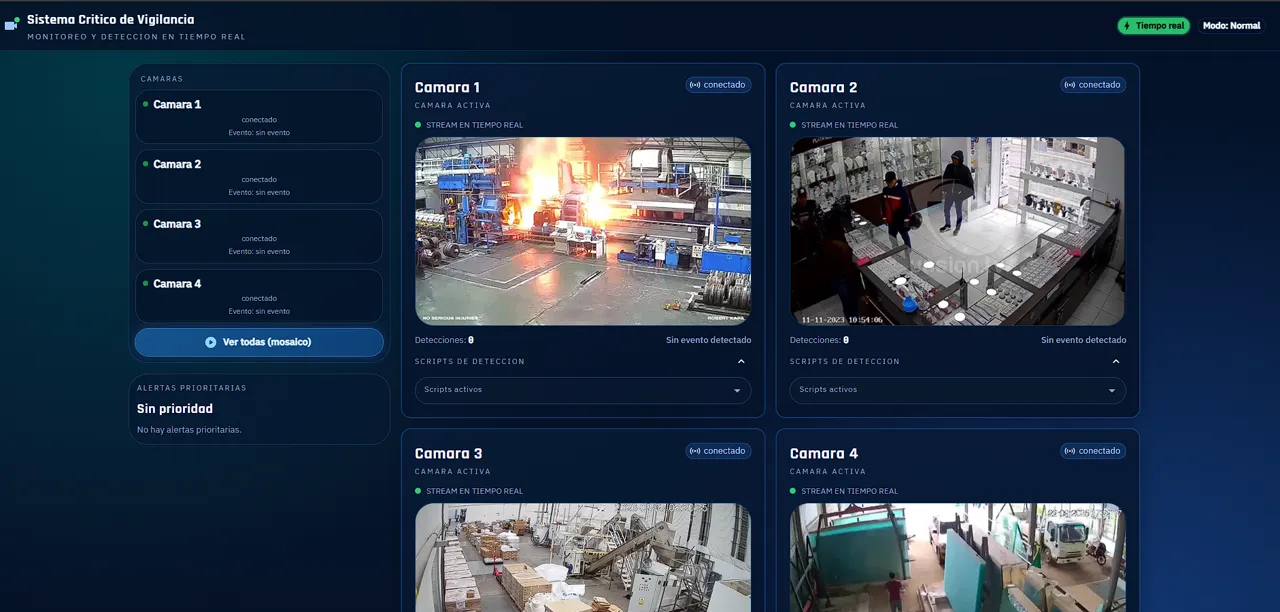Click the conectado badge on Camara 3 card
Viewport: 1280px width, 612px height.
[718, 451]
